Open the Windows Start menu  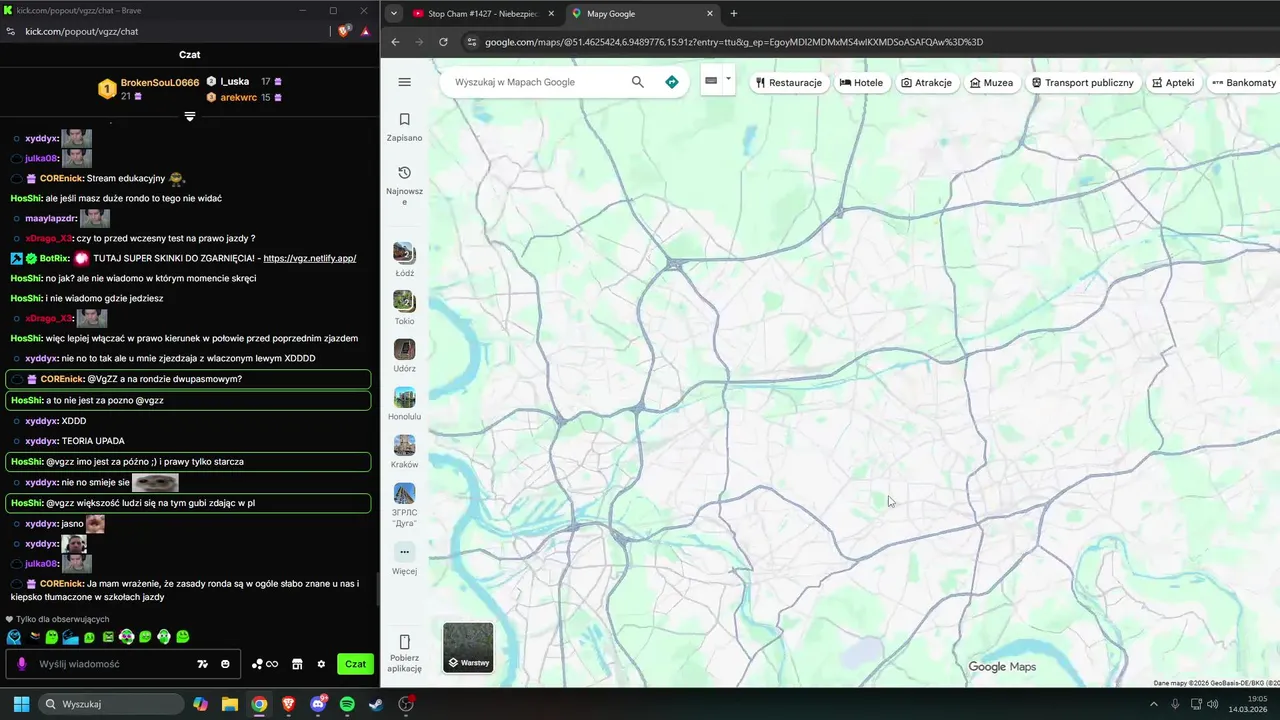21,704
